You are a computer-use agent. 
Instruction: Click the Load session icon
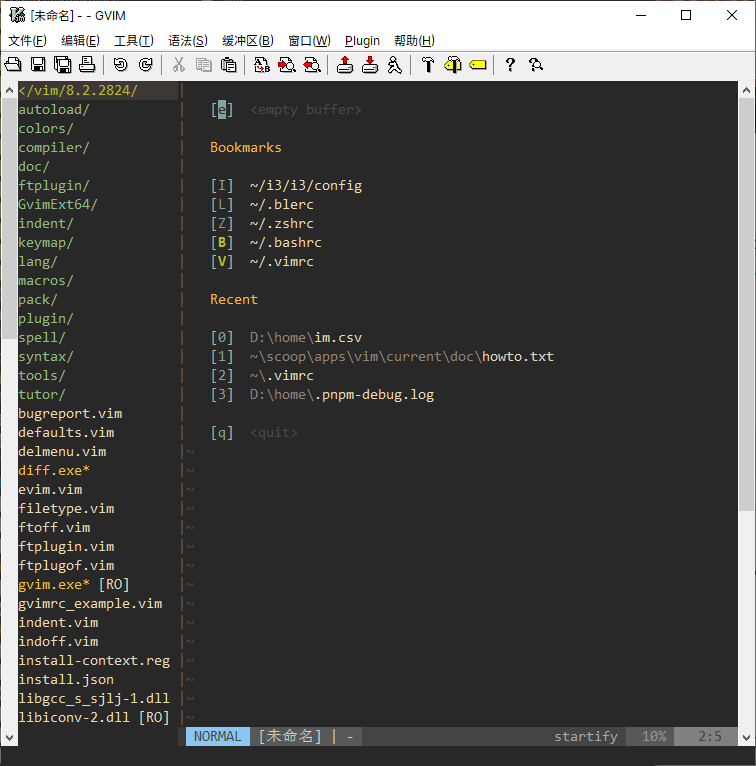pyautogui.click(x=345, y=64)
